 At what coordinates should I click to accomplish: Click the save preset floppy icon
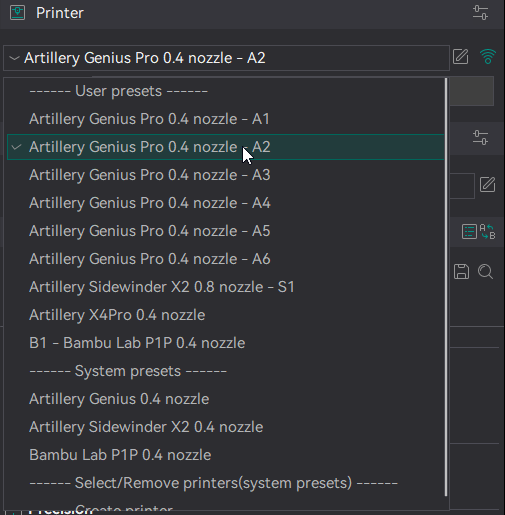pos(461,271)
